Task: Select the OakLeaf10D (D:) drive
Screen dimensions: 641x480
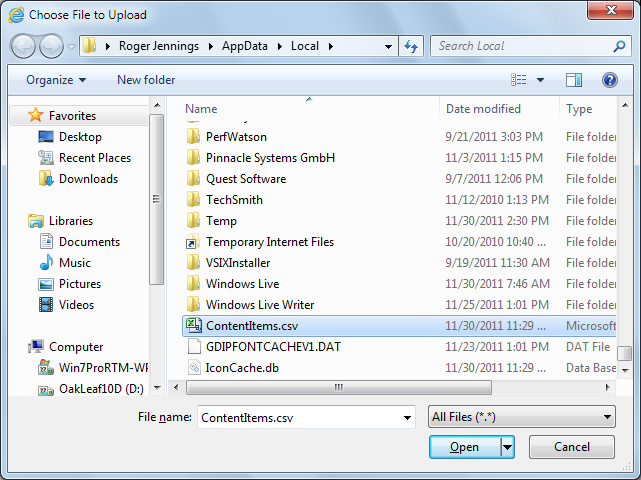Action: coord(91,389)
